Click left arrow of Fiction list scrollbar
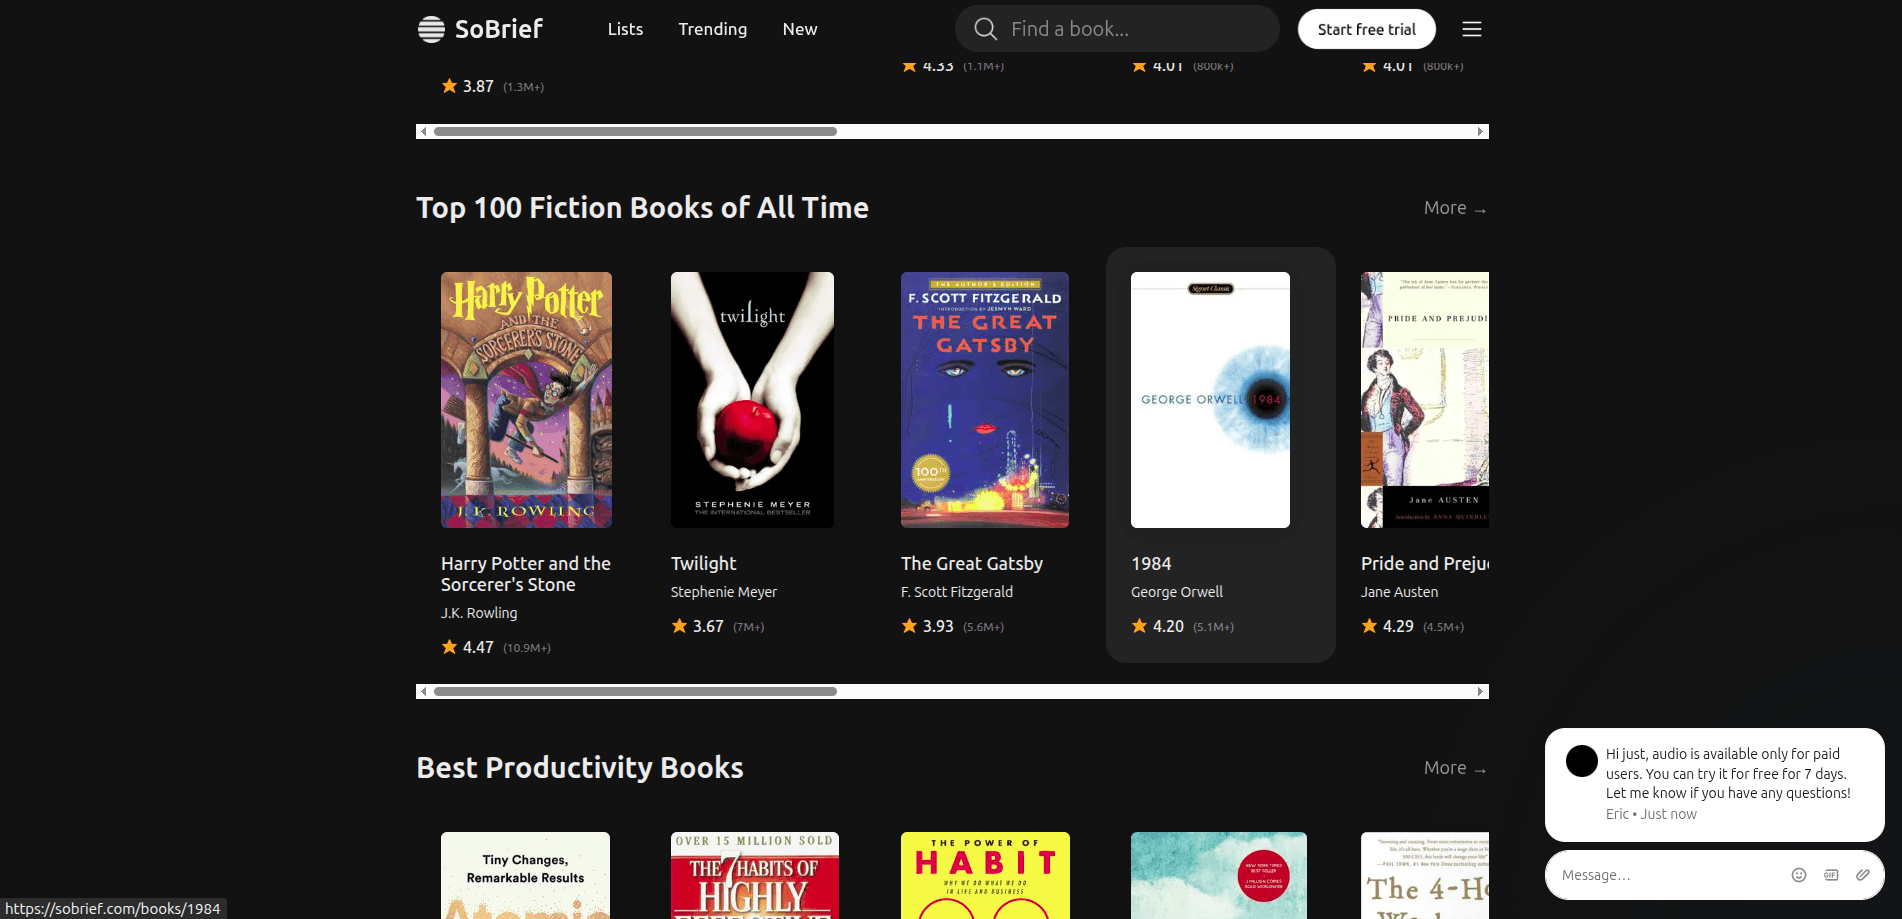Screen dimensions: 1902x919 (423, 691)
